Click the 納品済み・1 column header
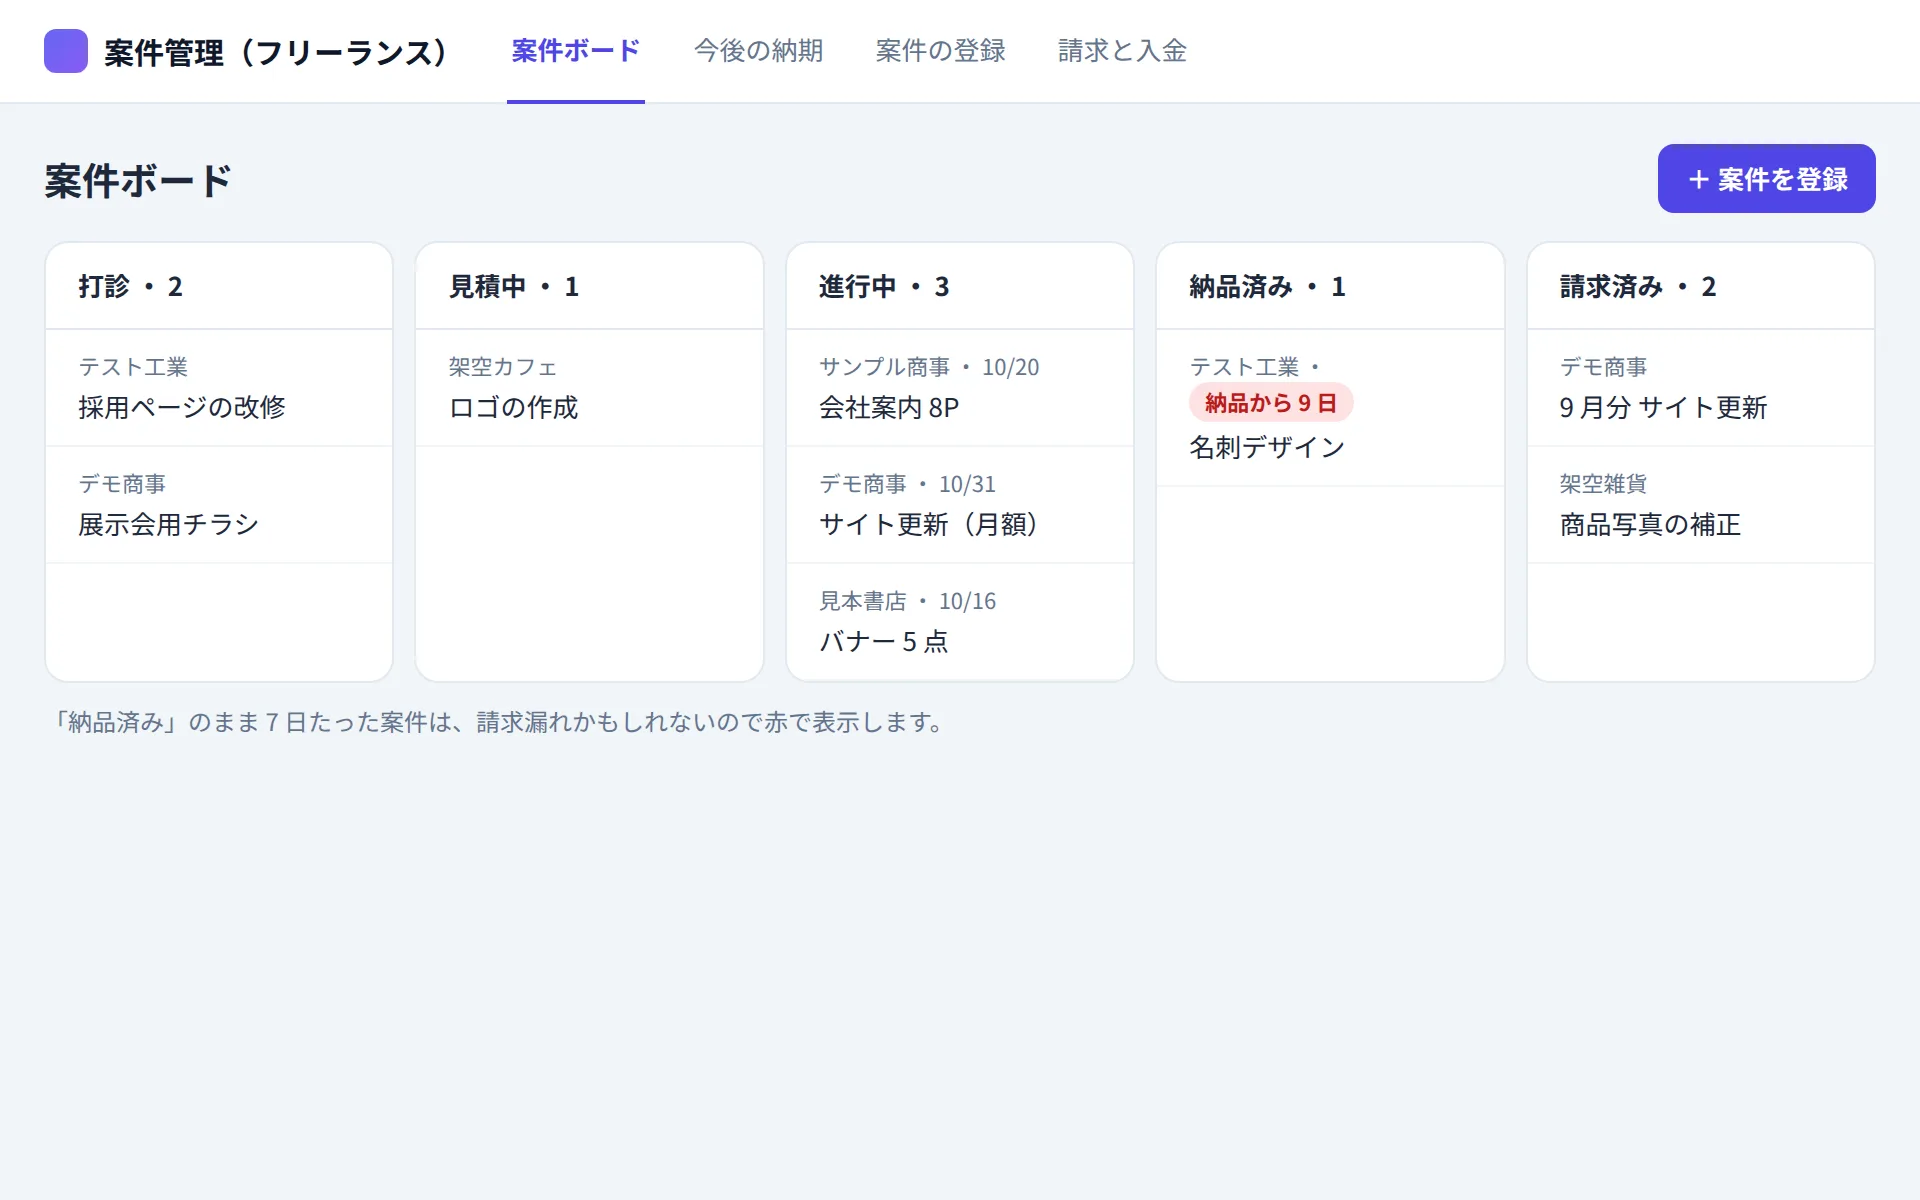 (x=1330, y=286)
